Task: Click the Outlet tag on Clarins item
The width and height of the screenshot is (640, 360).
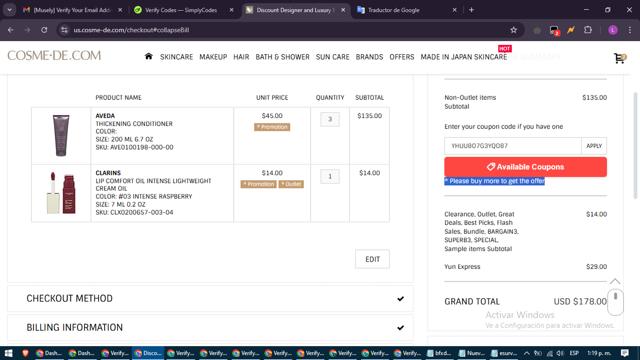Action: point(291,184)
